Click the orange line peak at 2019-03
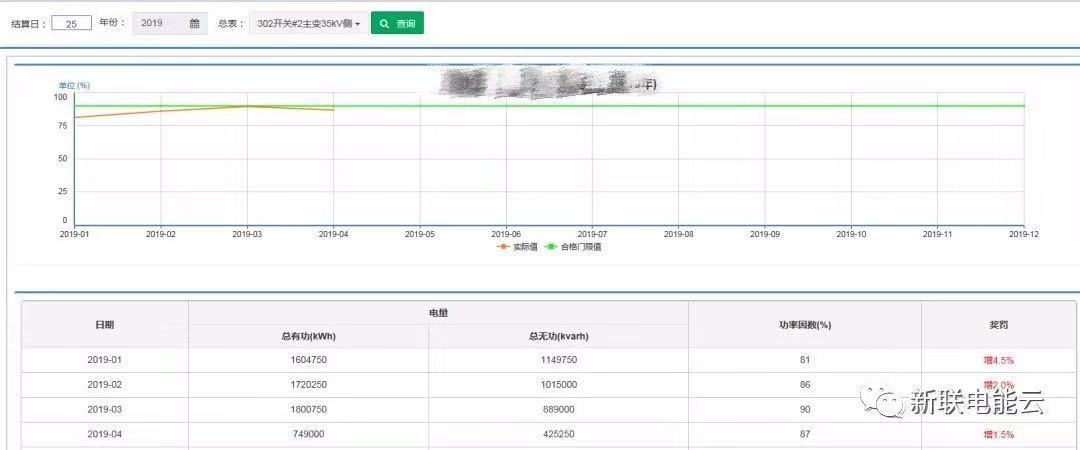The image size is (1080, 450). pyautogui.click(x=247, y=106)
